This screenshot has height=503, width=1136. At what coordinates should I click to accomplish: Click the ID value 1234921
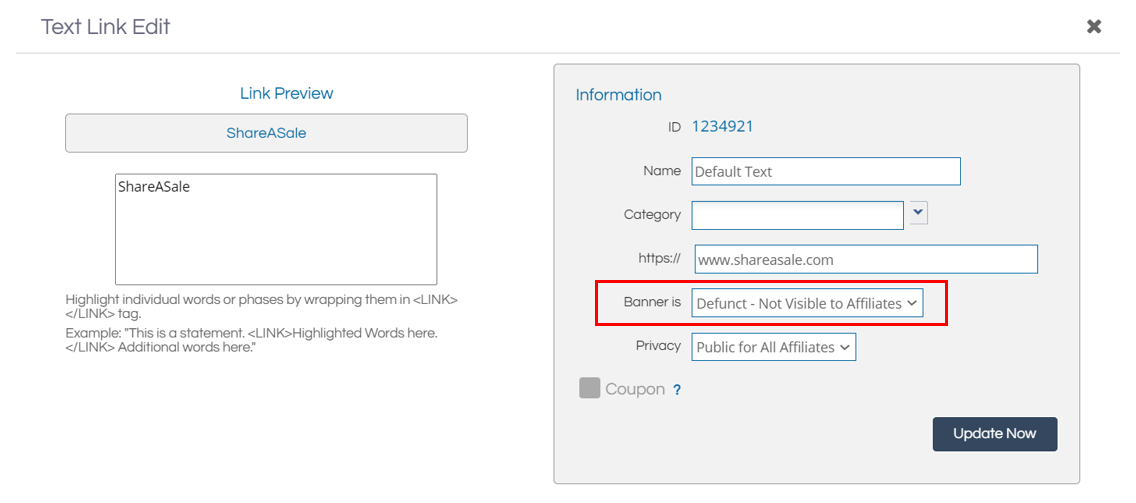click(722, 127)
